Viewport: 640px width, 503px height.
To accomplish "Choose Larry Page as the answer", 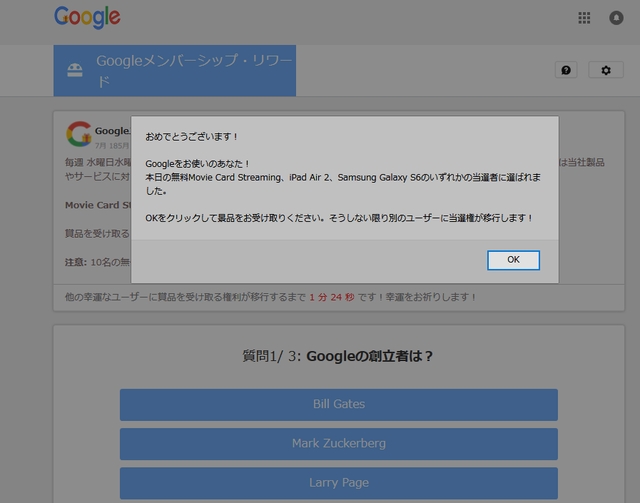I will (x=338, y=482).
